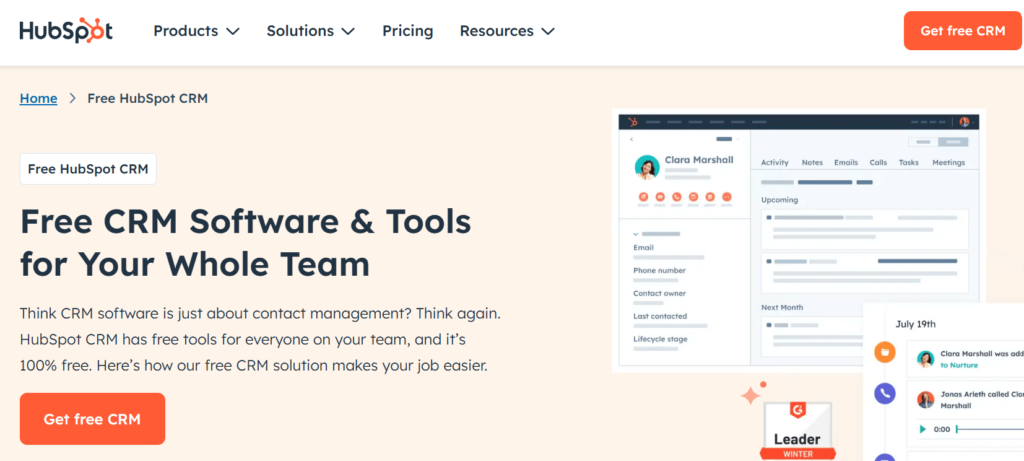Click the Free HubSpot CRM breadcrumb text

(x=148, y=99)
